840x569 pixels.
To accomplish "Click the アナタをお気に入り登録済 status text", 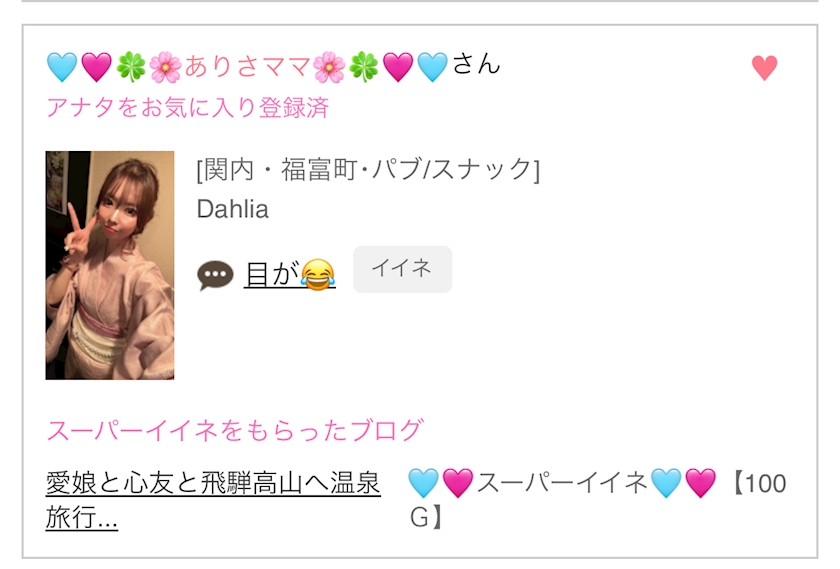I will (188, 107).
